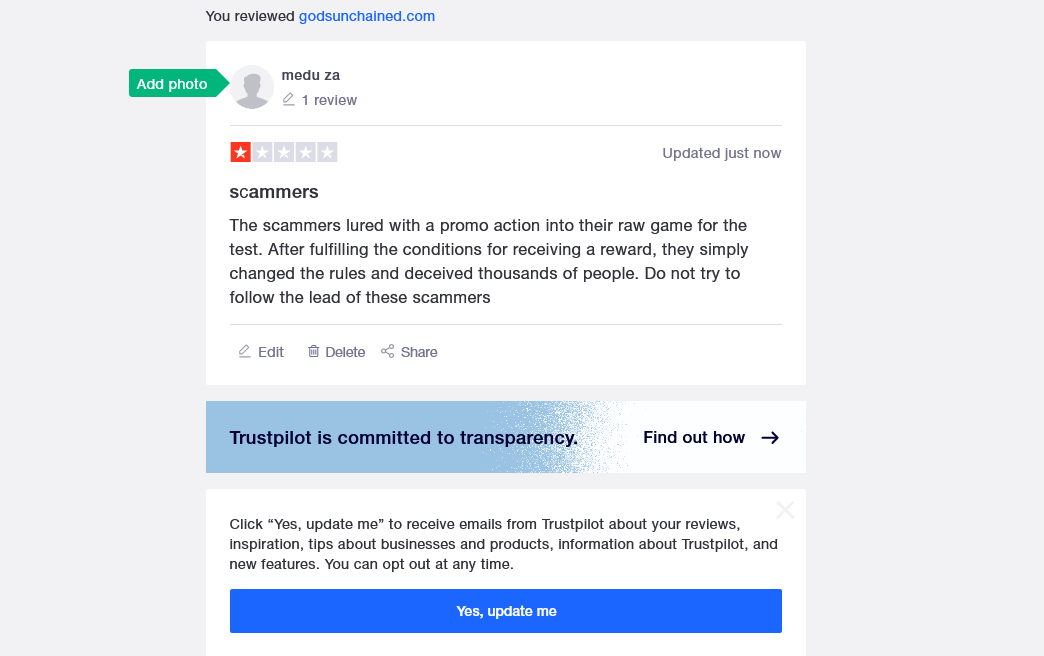
Task: Click the medu za avatar placeholder
Action: [252, 87]
